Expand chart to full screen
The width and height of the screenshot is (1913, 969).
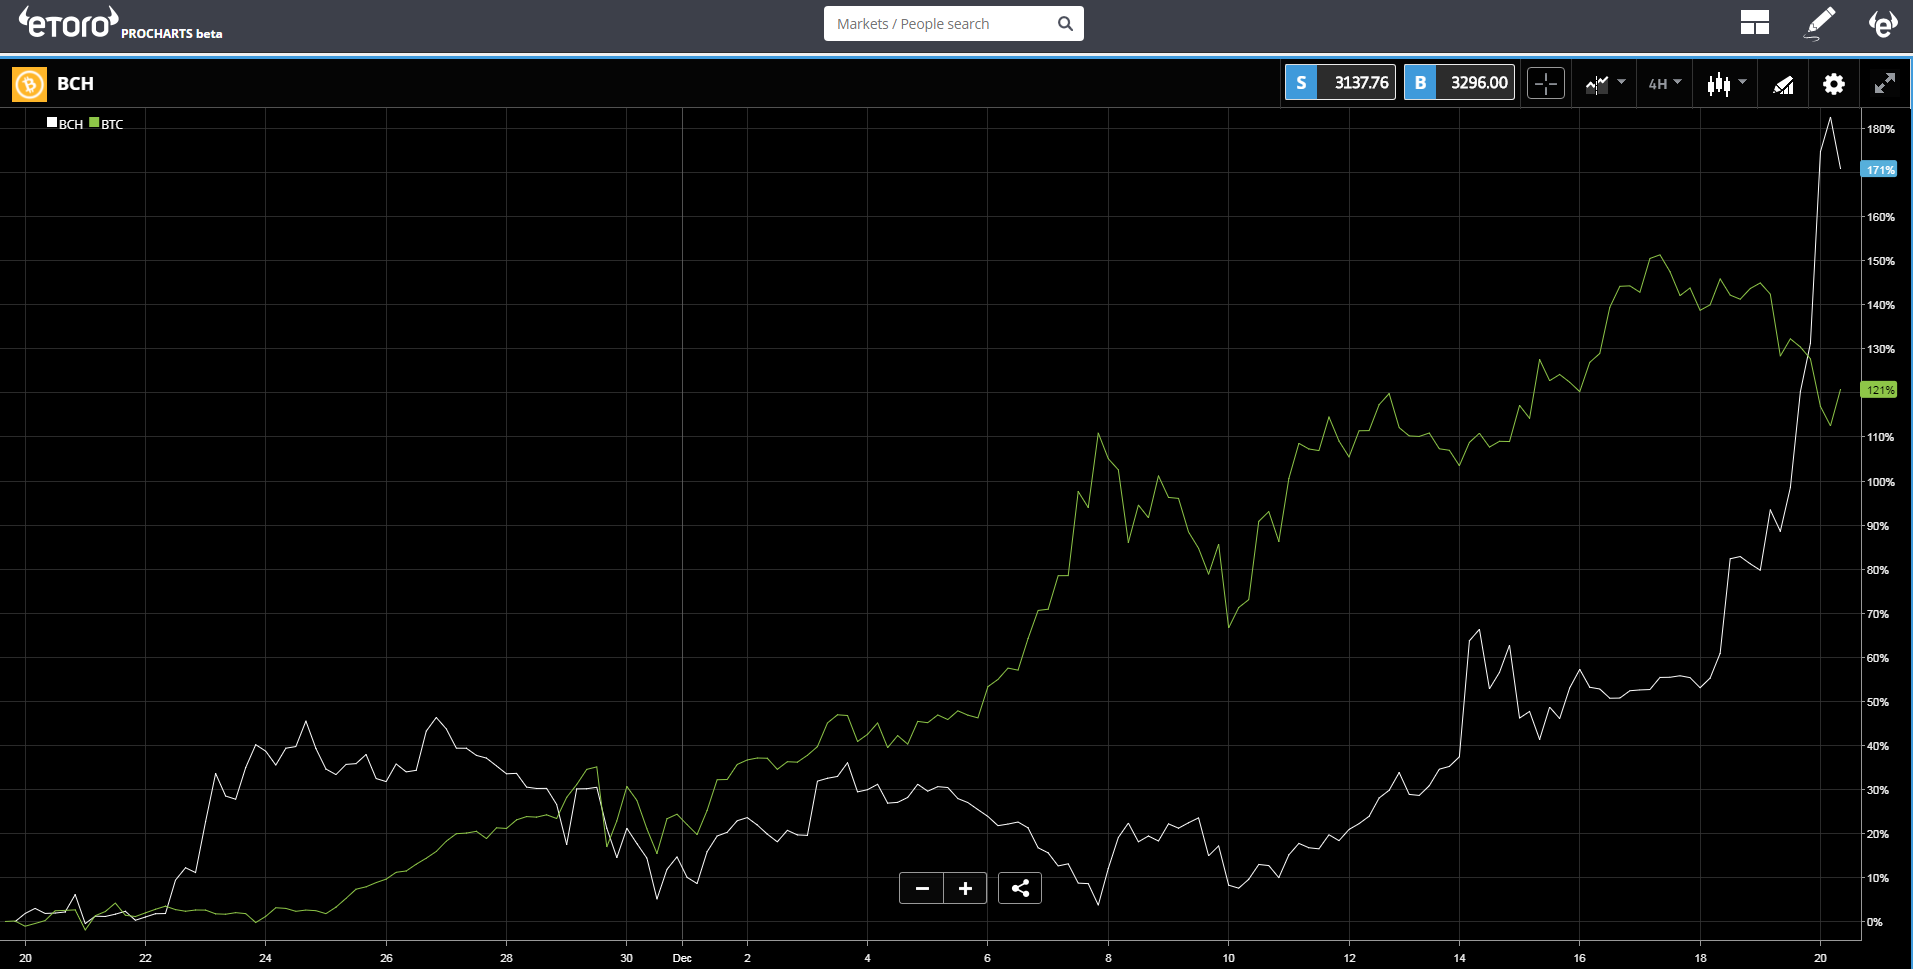(1884, 84)
